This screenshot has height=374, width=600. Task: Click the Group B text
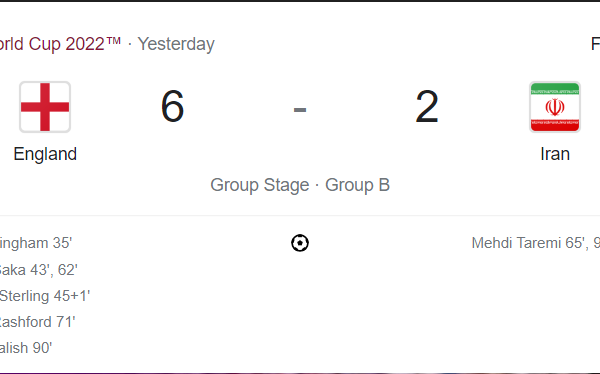click(357, 185)
